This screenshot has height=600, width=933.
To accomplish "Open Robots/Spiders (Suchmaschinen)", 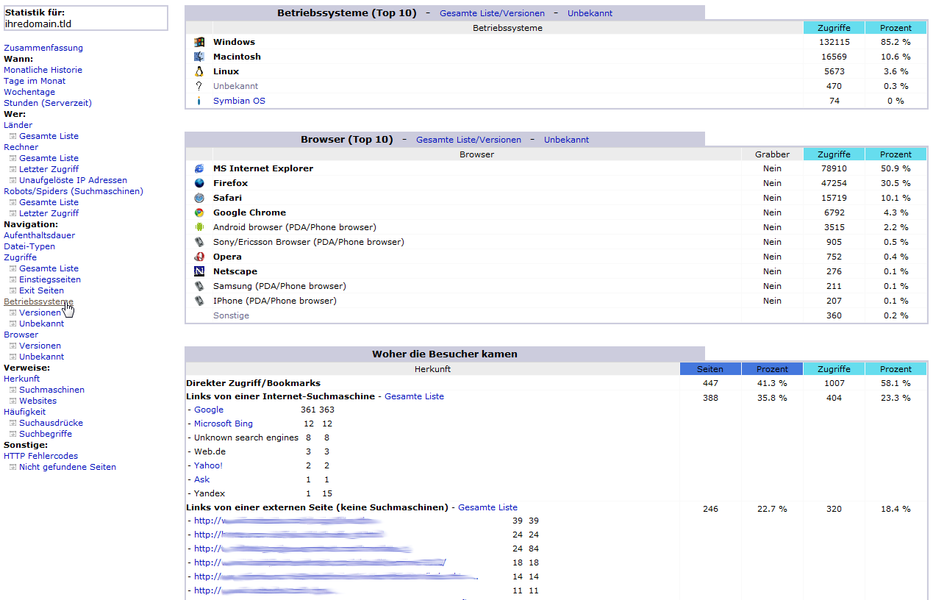I will click(73, 191).
